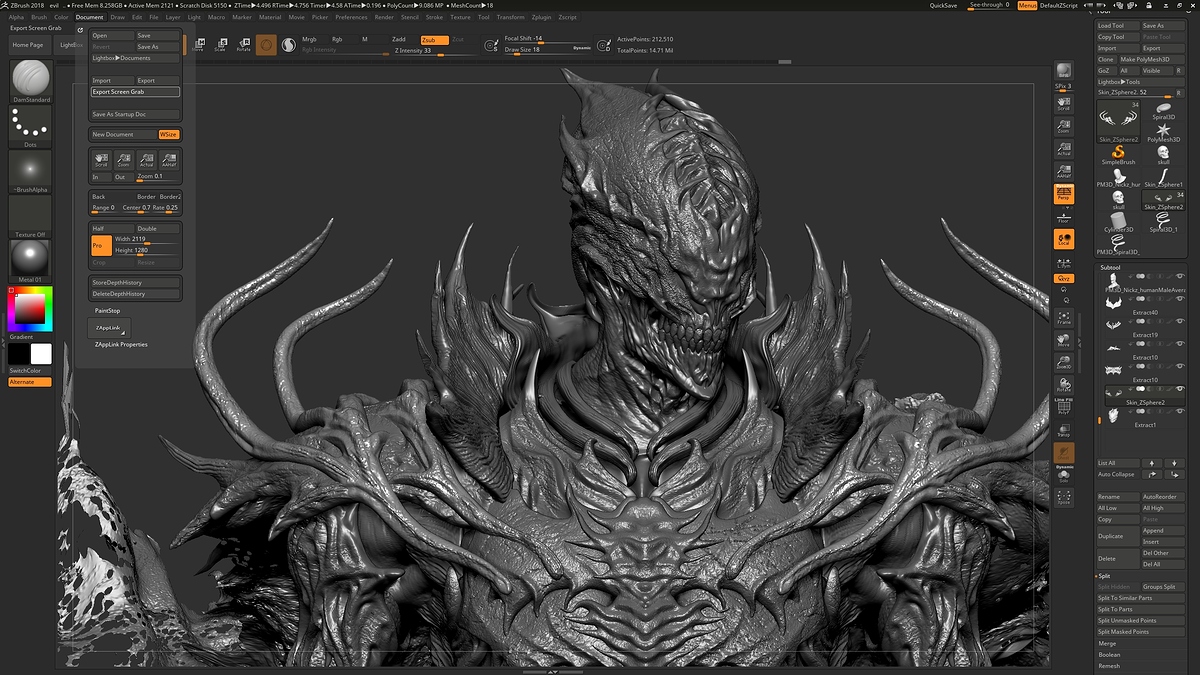Toggle Persp perspective view

1064,195
